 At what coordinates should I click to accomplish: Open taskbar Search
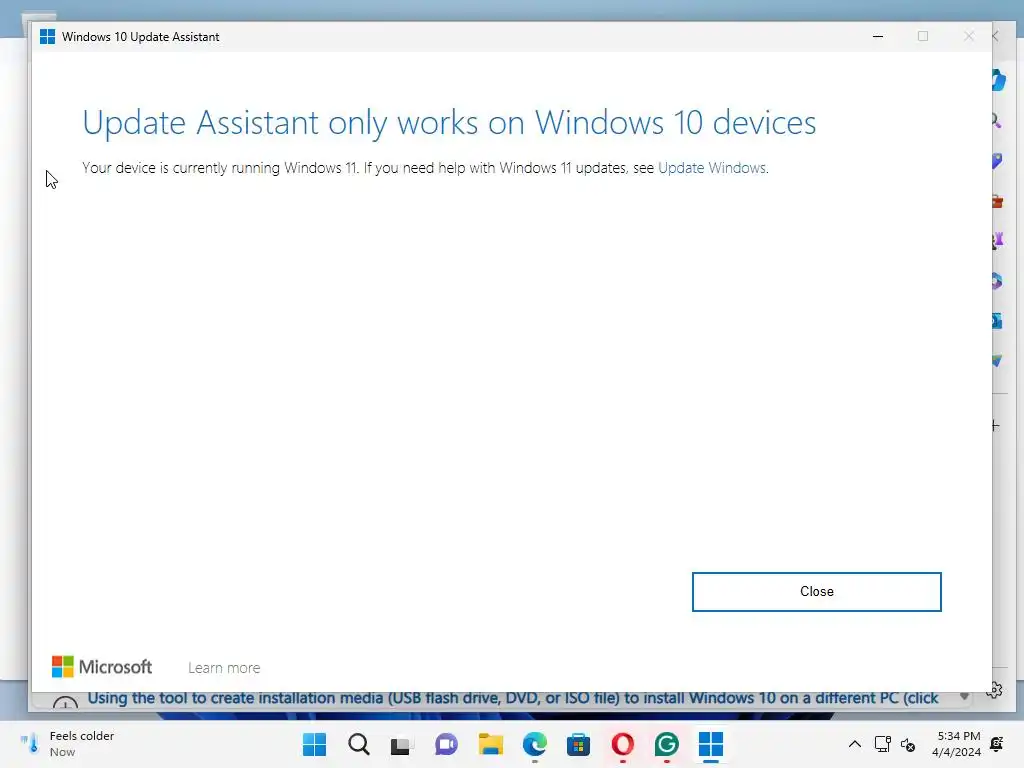pyautogui.click(x=359, y=744)
